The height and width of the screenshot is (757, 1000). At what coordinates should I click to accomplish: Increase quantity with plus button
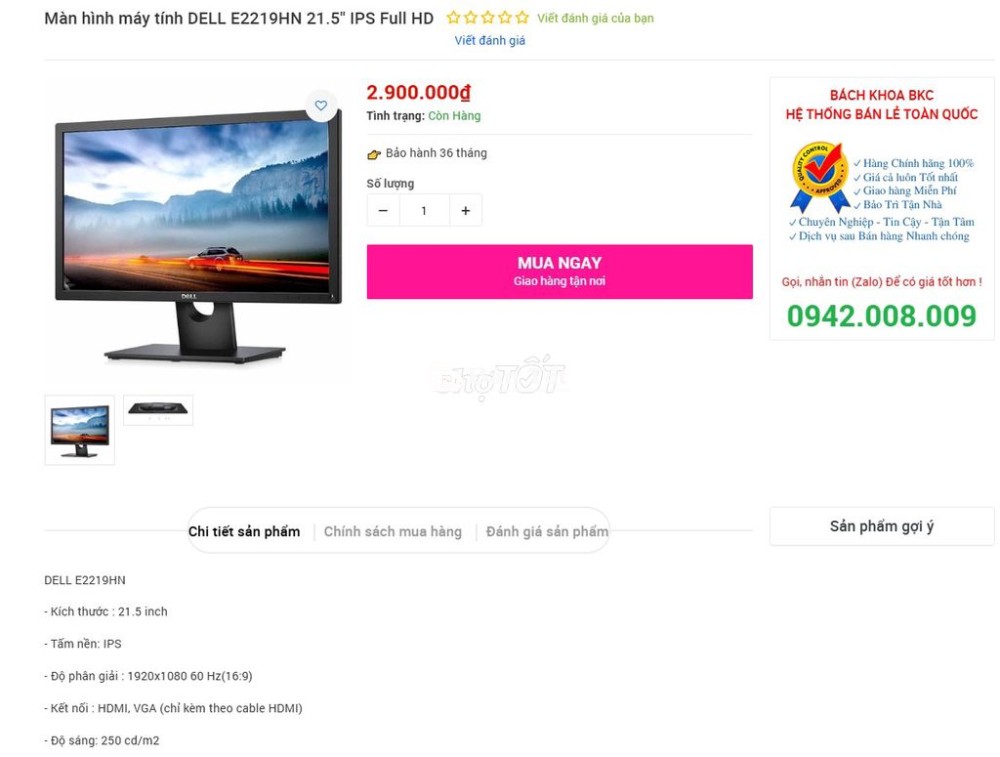tap(466, 210)
